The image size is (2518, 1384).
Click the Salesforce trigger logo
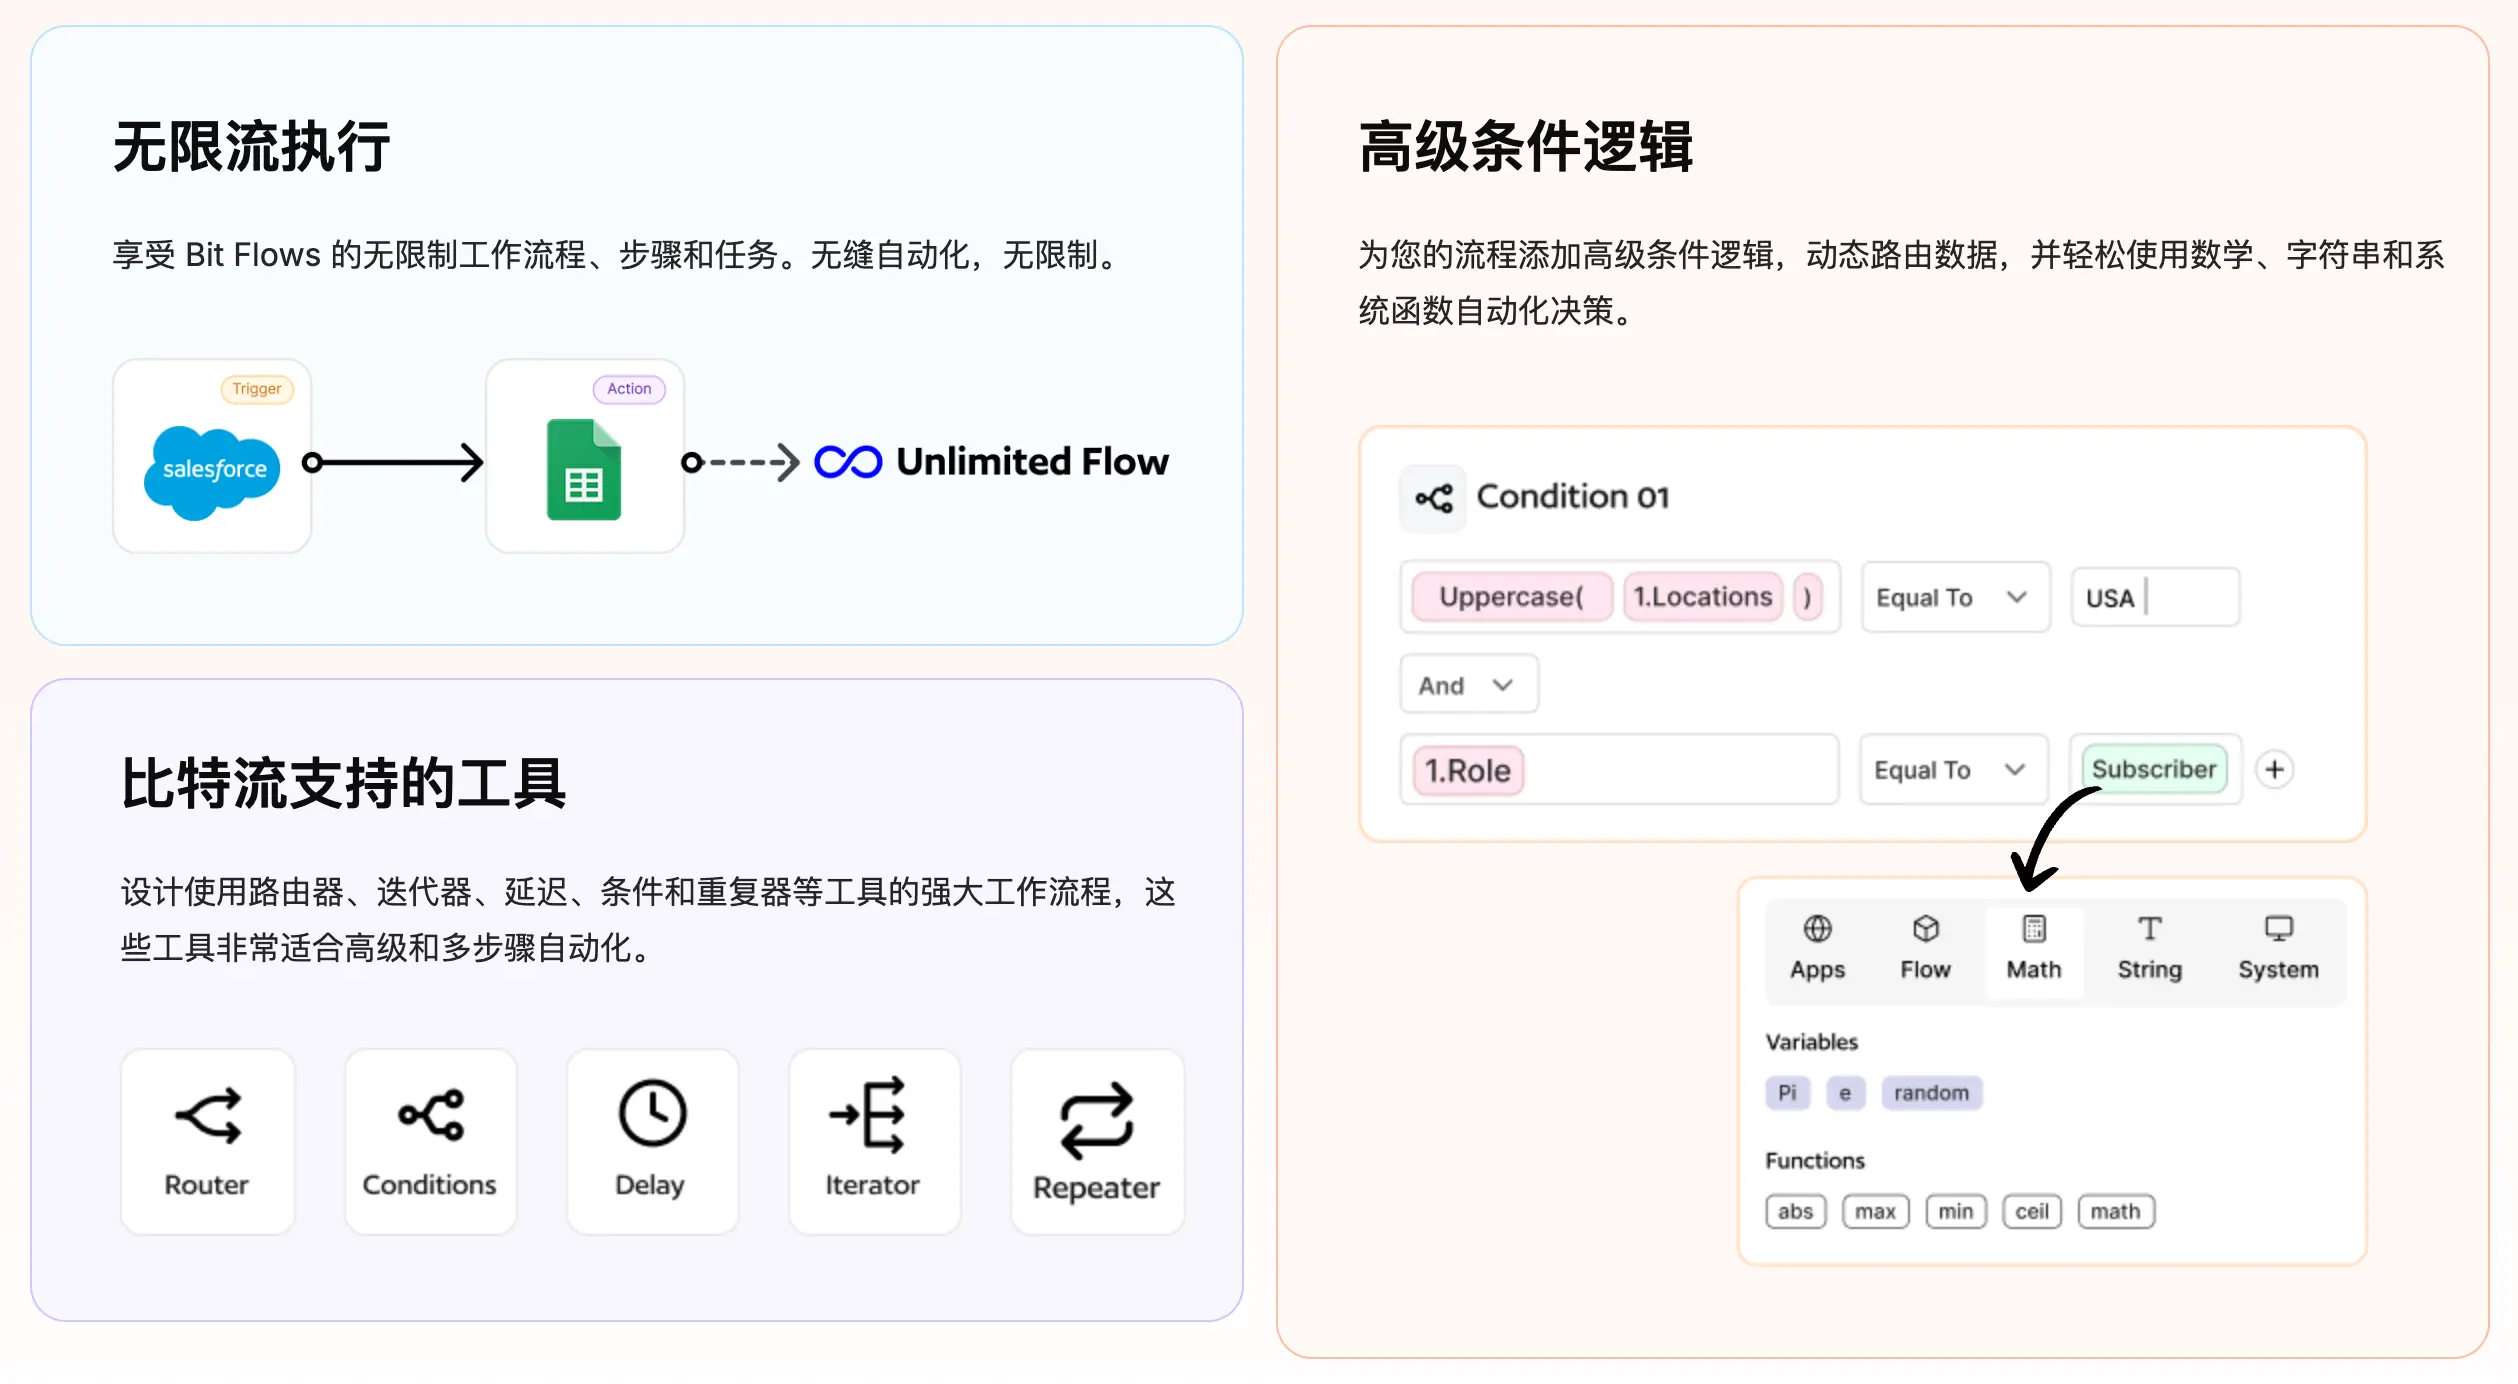point(212,472)
